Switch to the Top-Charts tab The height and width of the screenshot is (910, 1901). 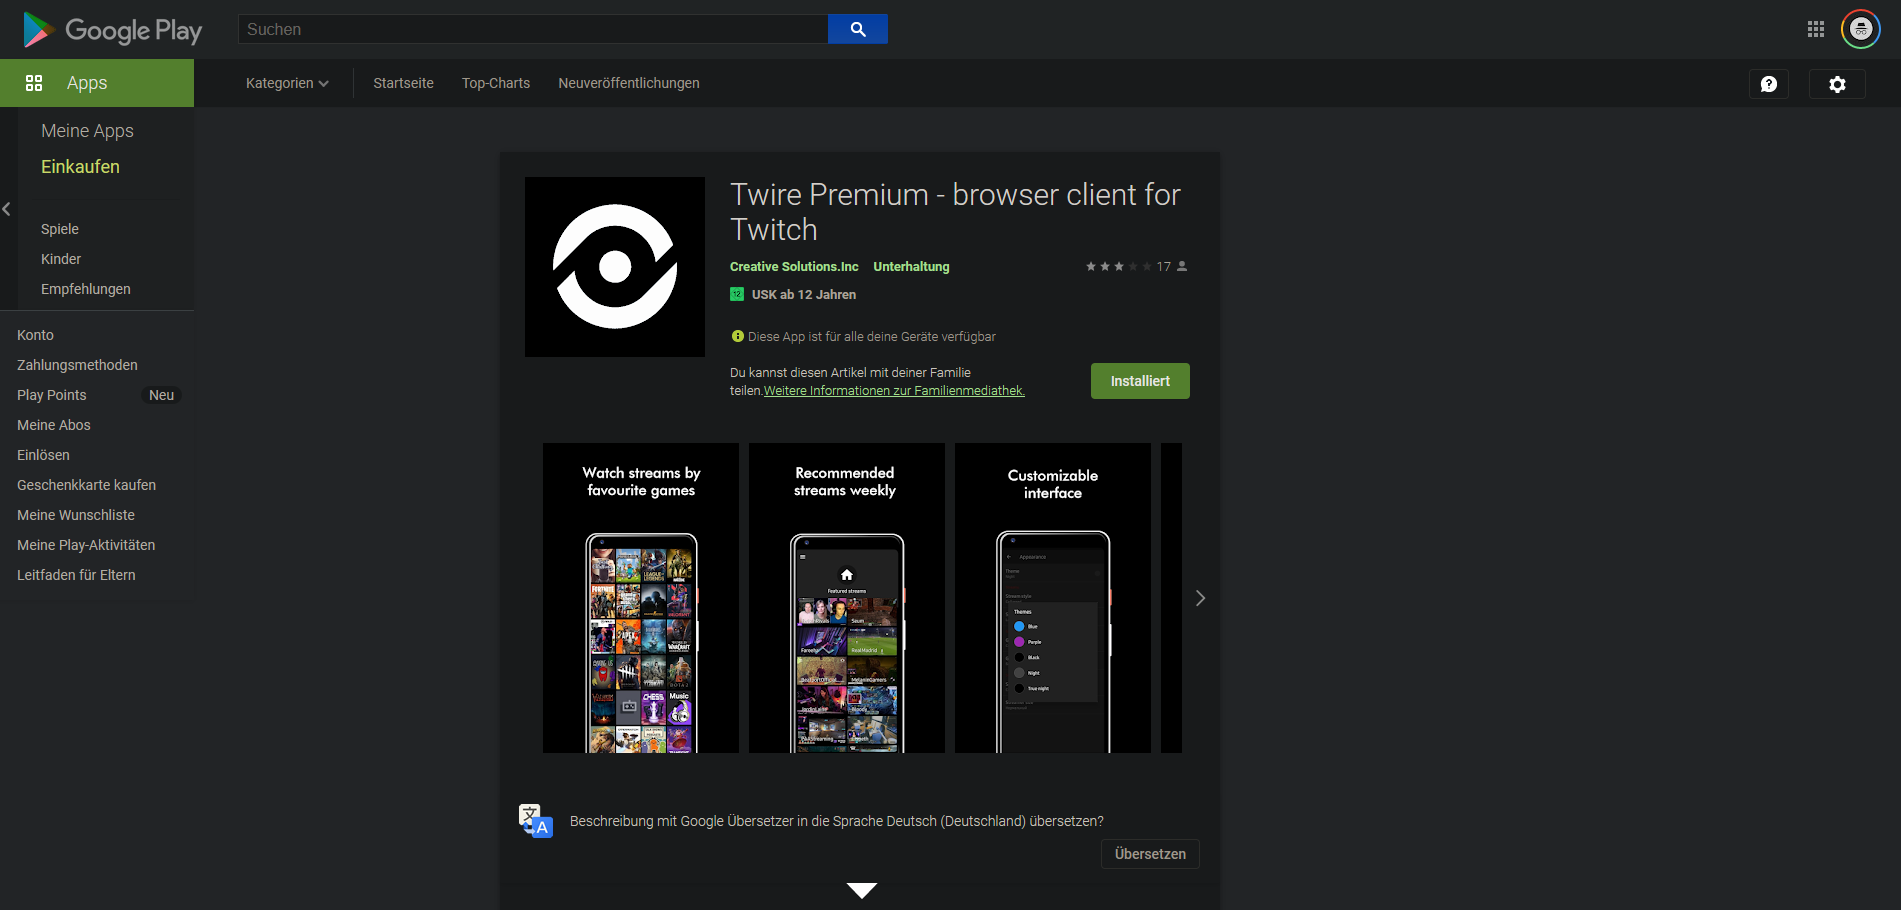(x=495, y=83)
